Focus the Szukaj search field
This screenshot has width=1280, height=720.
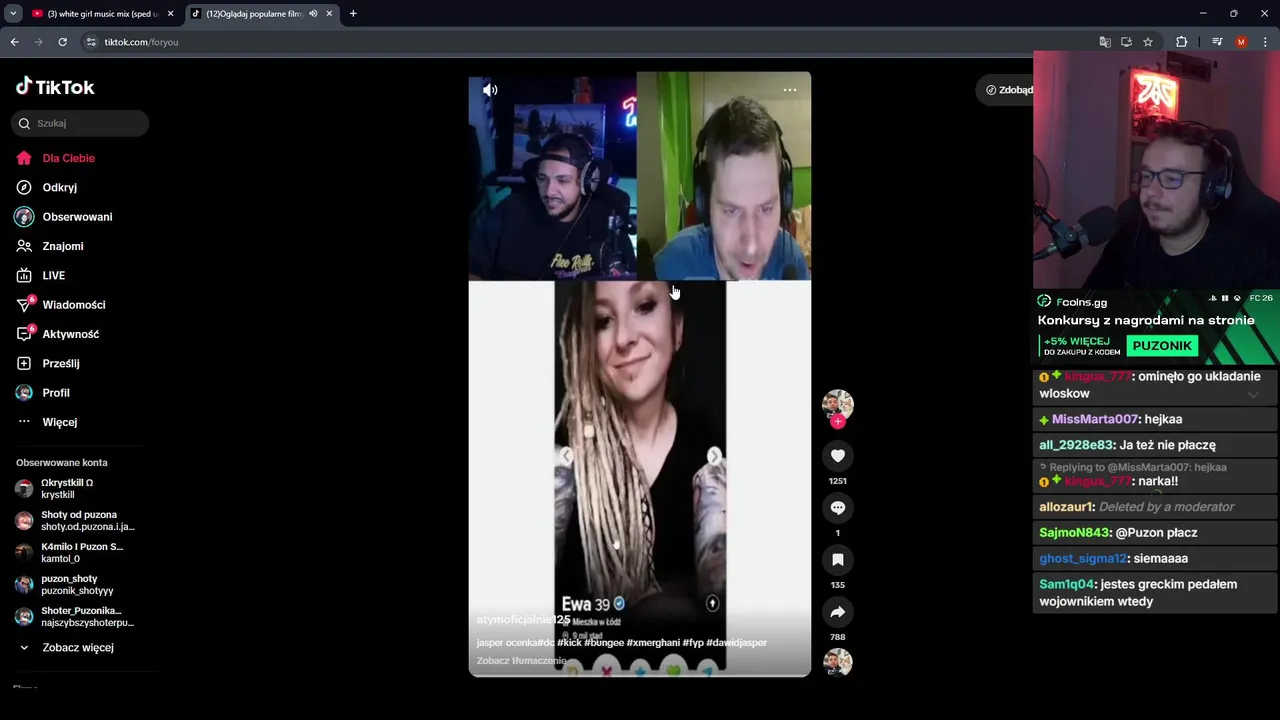pos(80,123)
